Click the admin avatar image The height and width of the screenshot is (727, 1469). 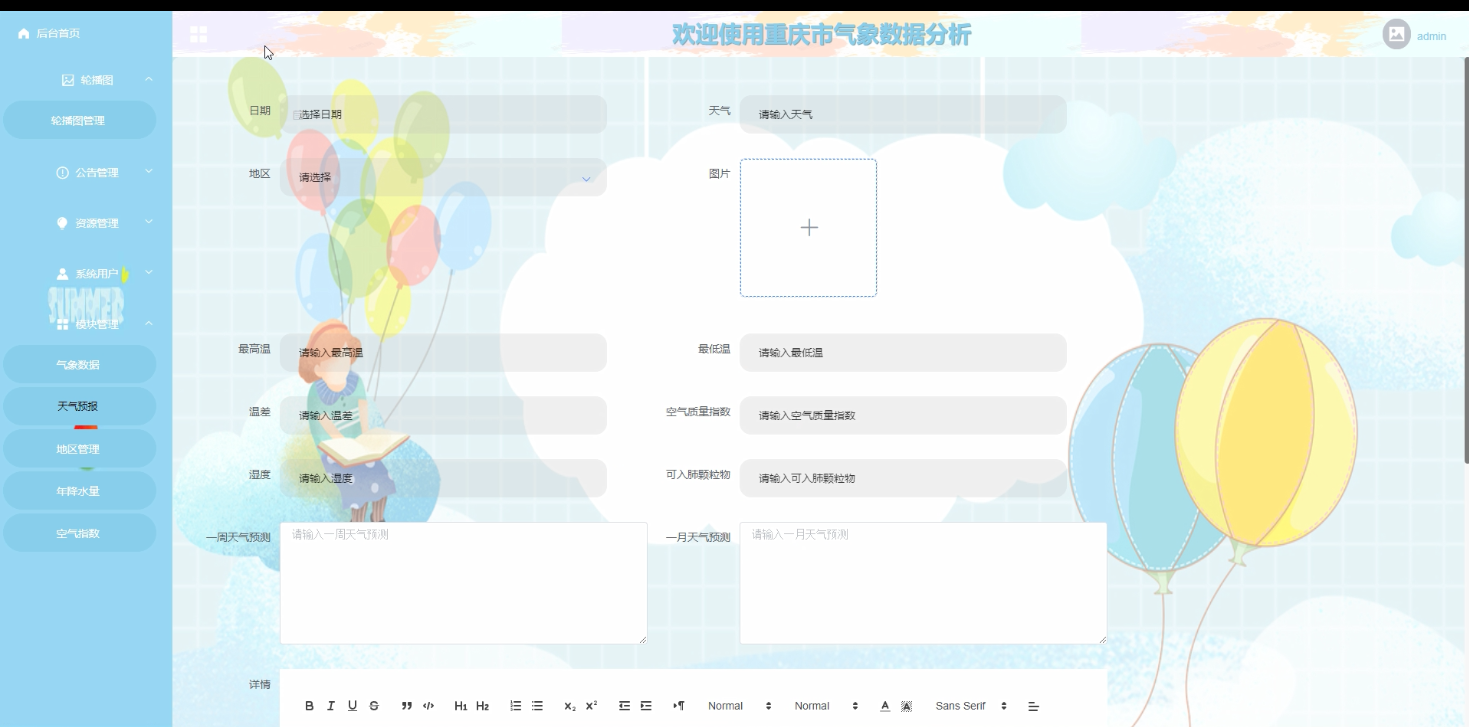(1396, 34)
